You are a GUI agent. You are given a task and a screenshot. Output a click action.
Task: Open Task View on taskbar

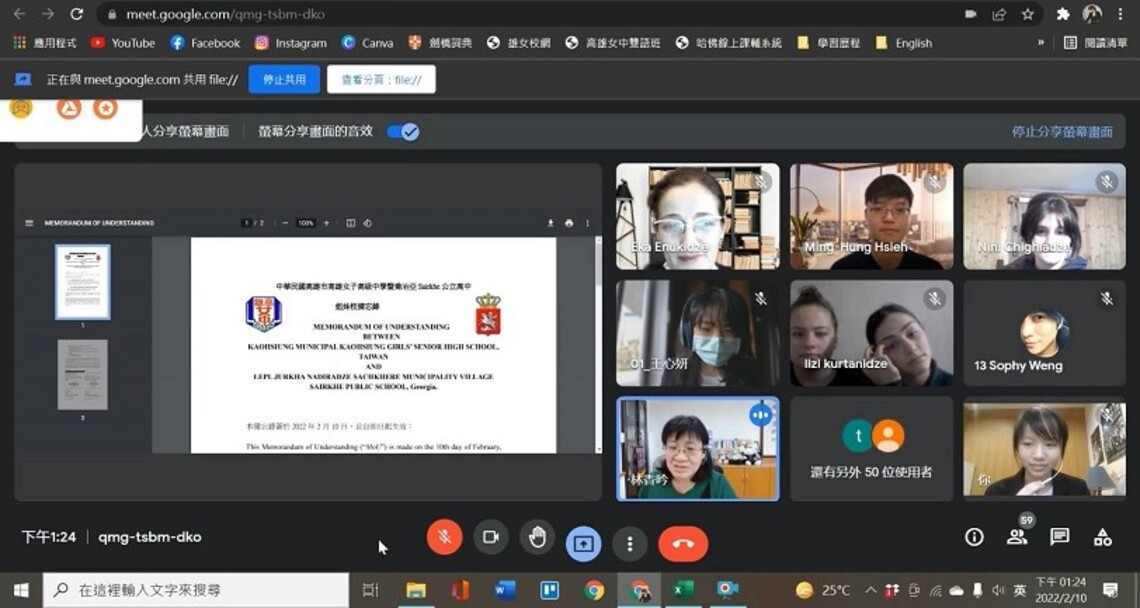point(370,590)
